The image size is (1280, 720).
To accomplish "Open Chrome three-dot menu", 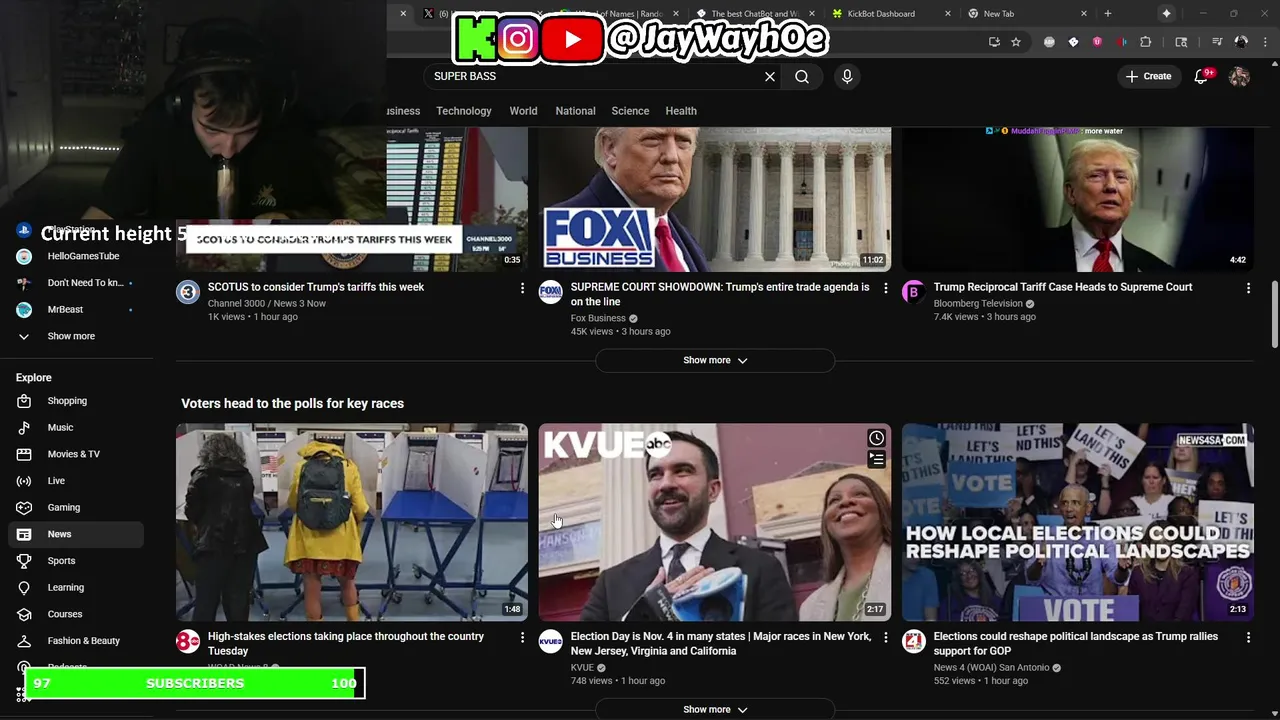I will [x=1264, y=42].
